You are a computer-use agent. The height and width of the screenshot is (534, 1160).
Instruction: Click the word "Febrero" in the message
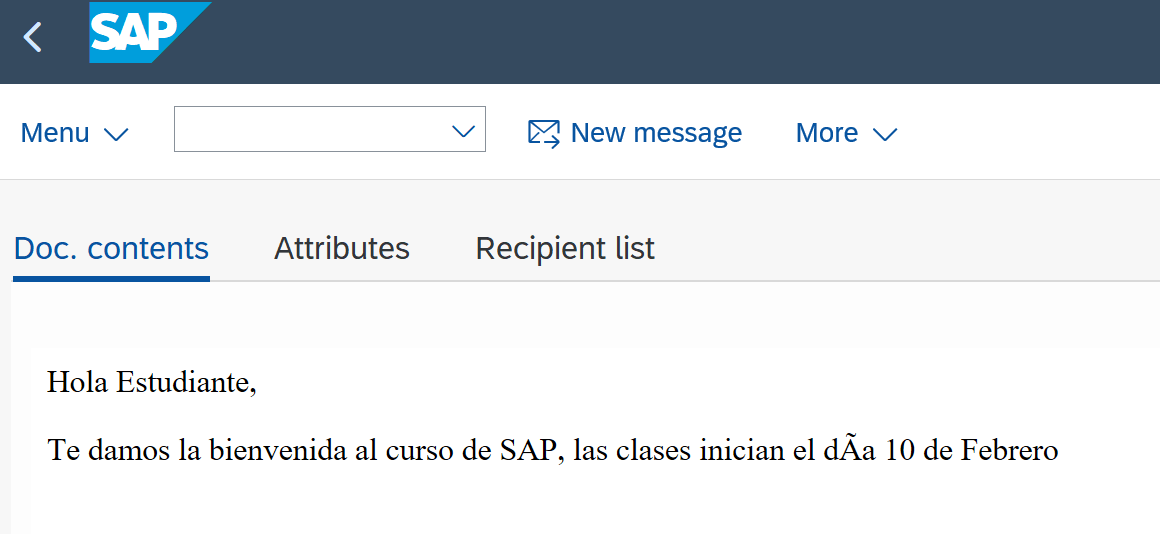point(1009,450)
